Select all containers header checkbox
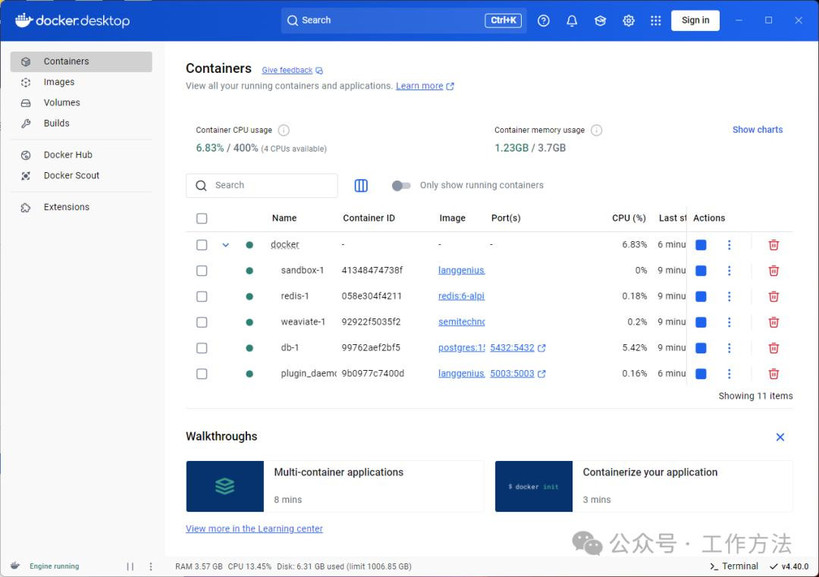 tap(202, 218)
